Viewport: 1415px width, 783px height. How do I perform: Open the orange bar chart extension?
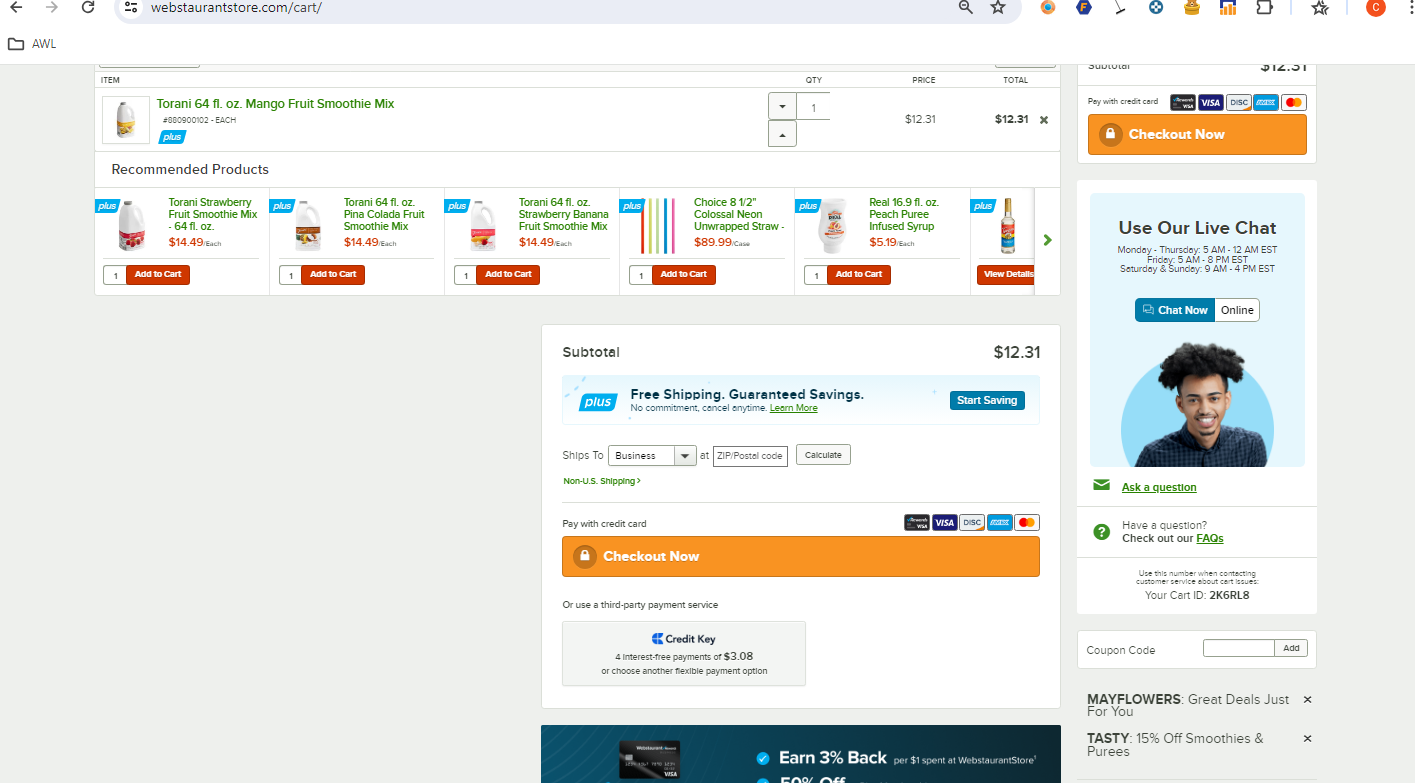click(x=1228, y=7)
